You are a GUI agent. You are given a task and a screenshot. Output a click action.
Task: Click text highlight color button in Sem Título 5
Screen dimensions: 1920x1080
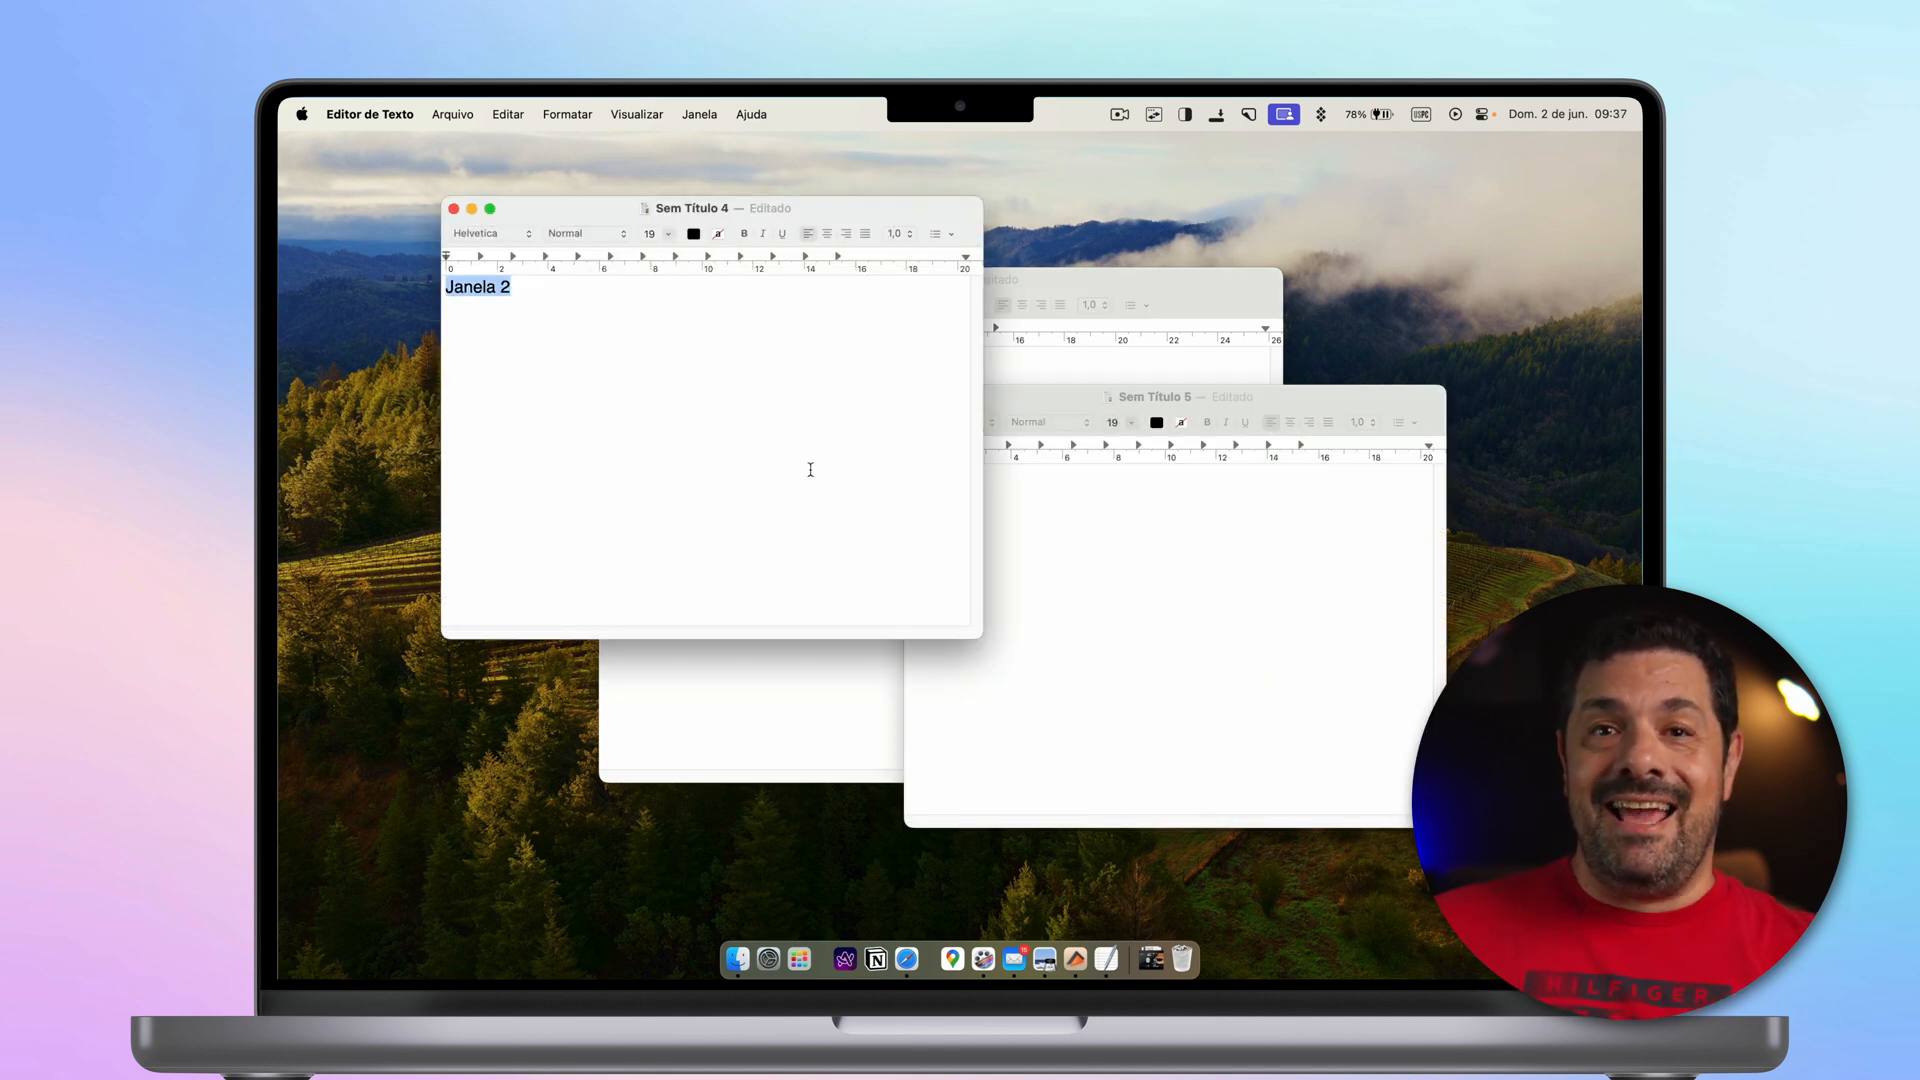tap(1181, 423)
